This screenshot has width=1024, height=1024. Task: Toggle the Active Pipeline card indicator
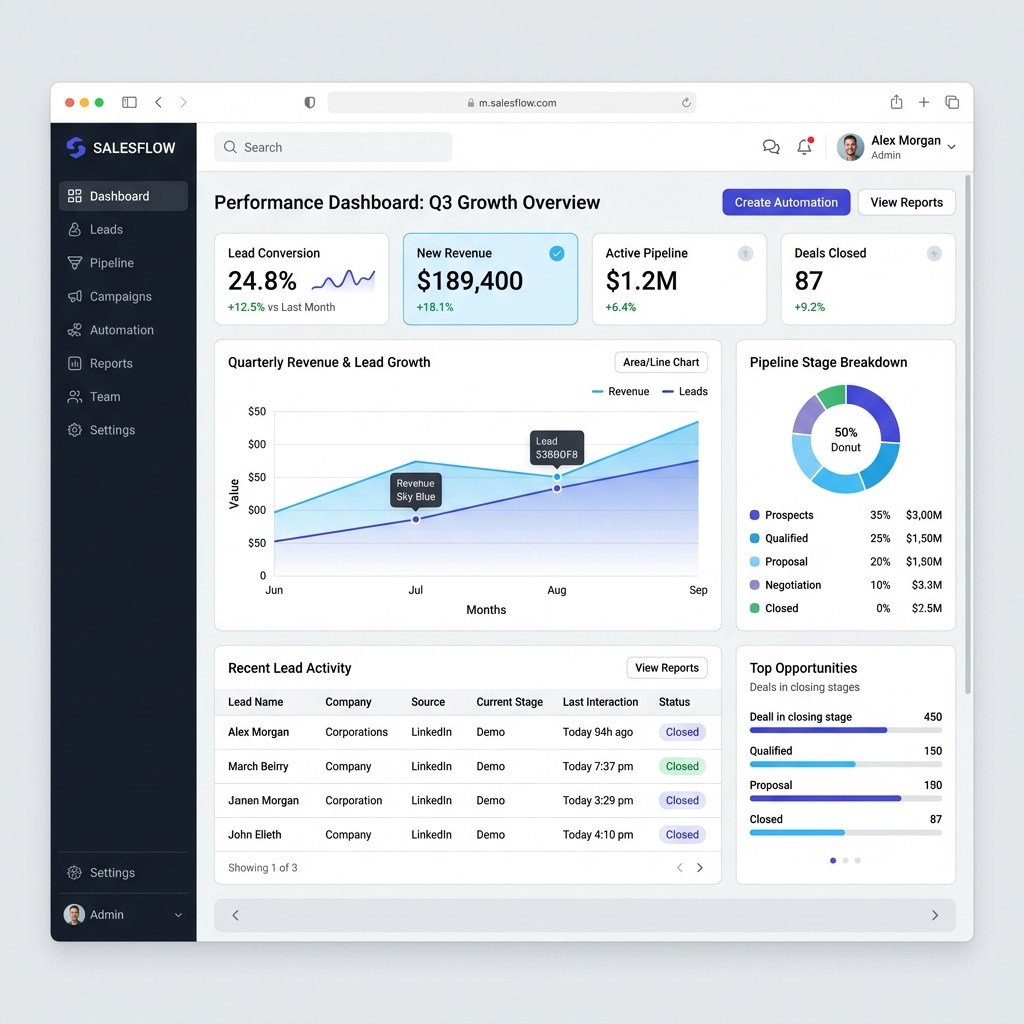click(745, 253)
